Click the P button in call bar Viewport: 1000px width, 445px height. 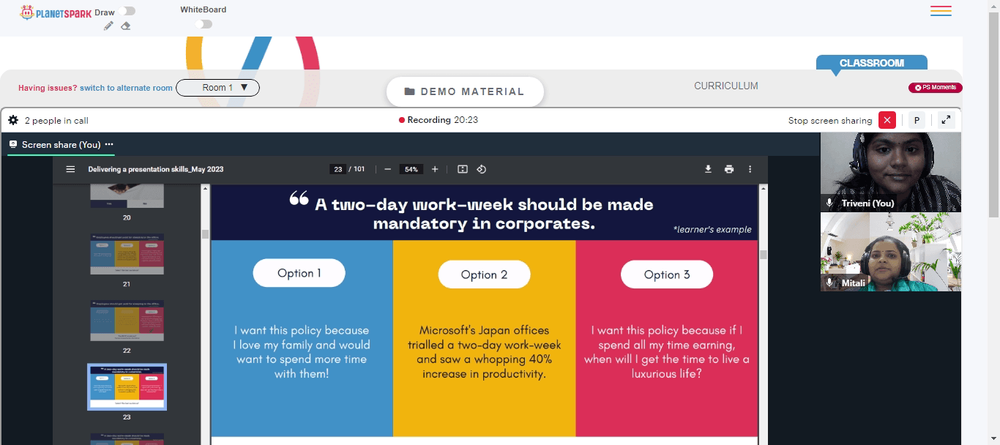coord(916,120)
